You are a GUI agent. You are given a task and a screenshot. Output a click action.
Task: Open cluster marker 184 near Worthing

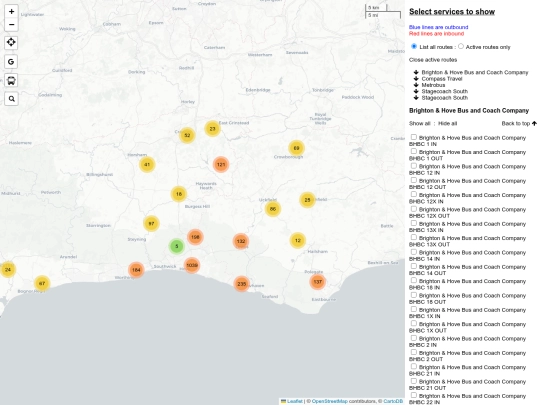click(x=136, y=270)
